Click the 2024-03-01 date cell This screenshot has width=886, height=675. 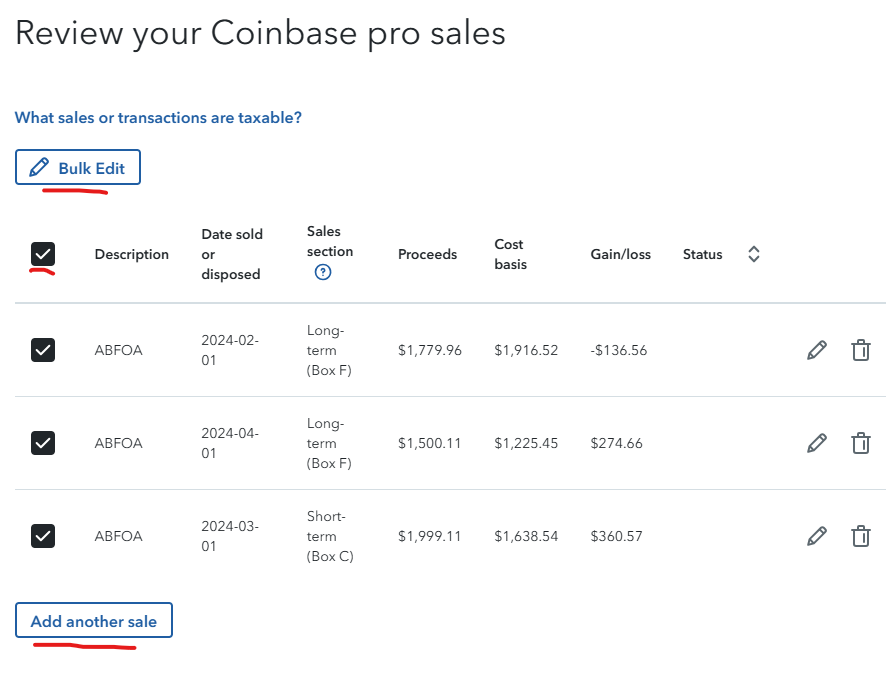click(x=230, y=536)
